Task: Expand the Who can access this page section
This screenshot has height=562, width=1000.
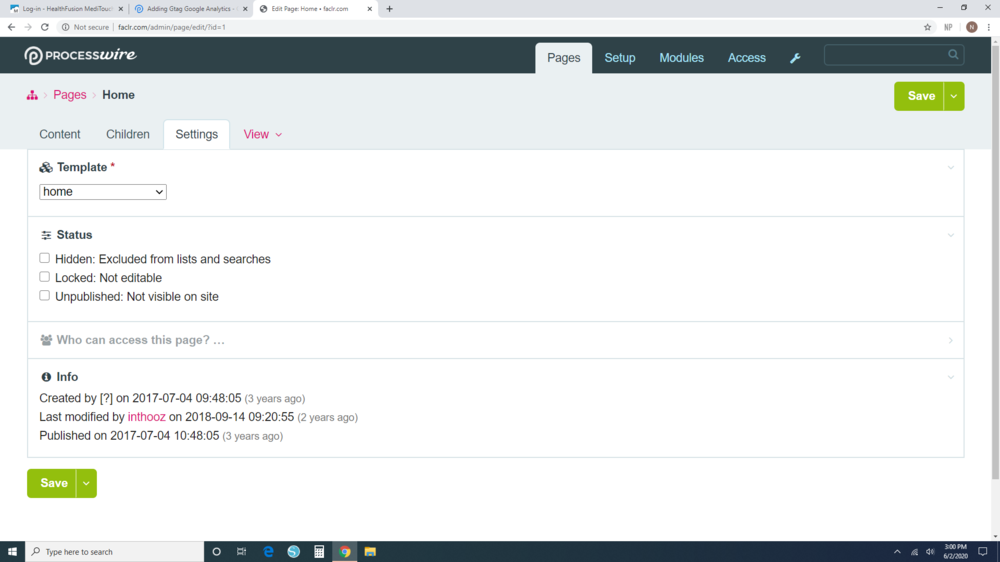Action: tap(140, 340)
